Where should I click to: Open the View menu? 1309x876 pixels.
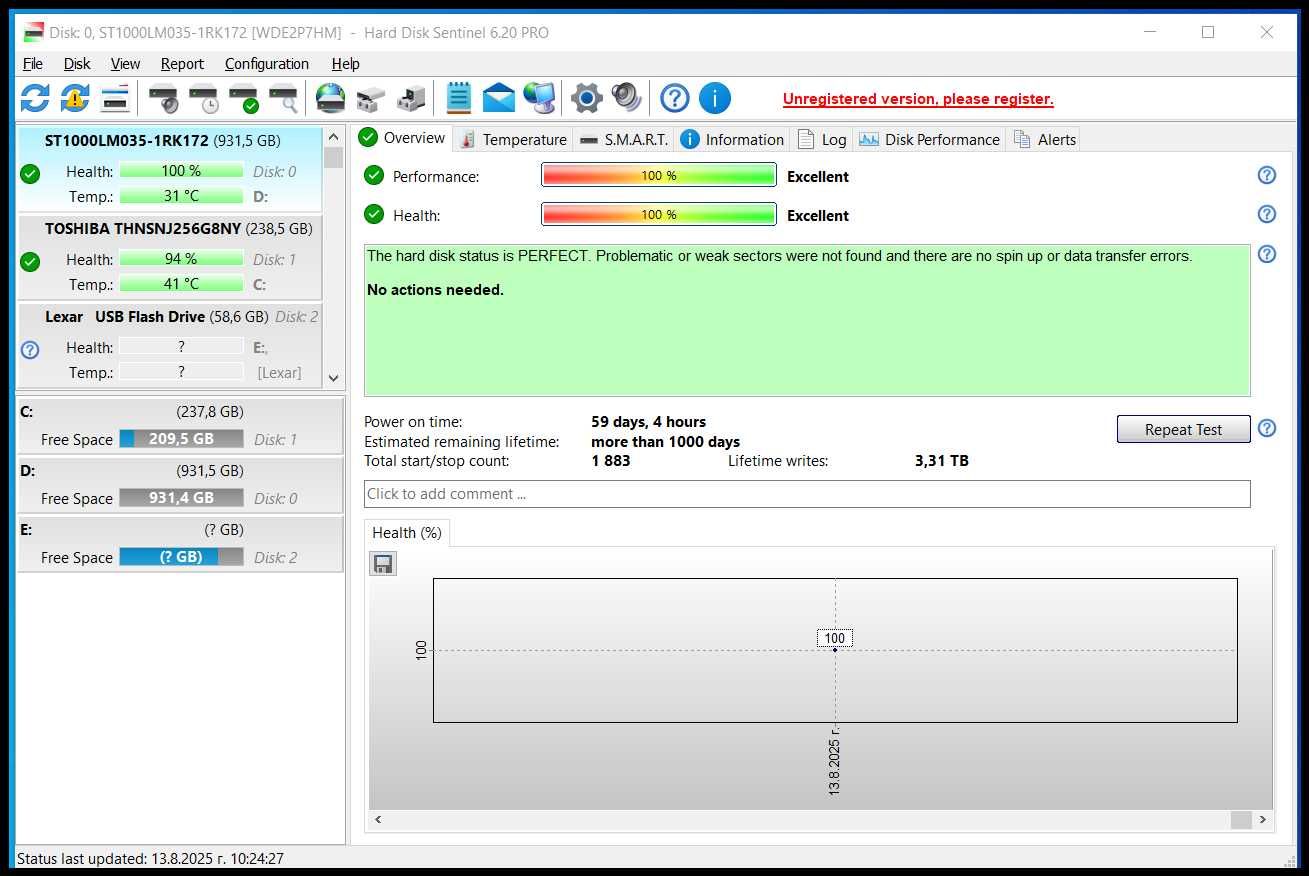coord(125,63)
